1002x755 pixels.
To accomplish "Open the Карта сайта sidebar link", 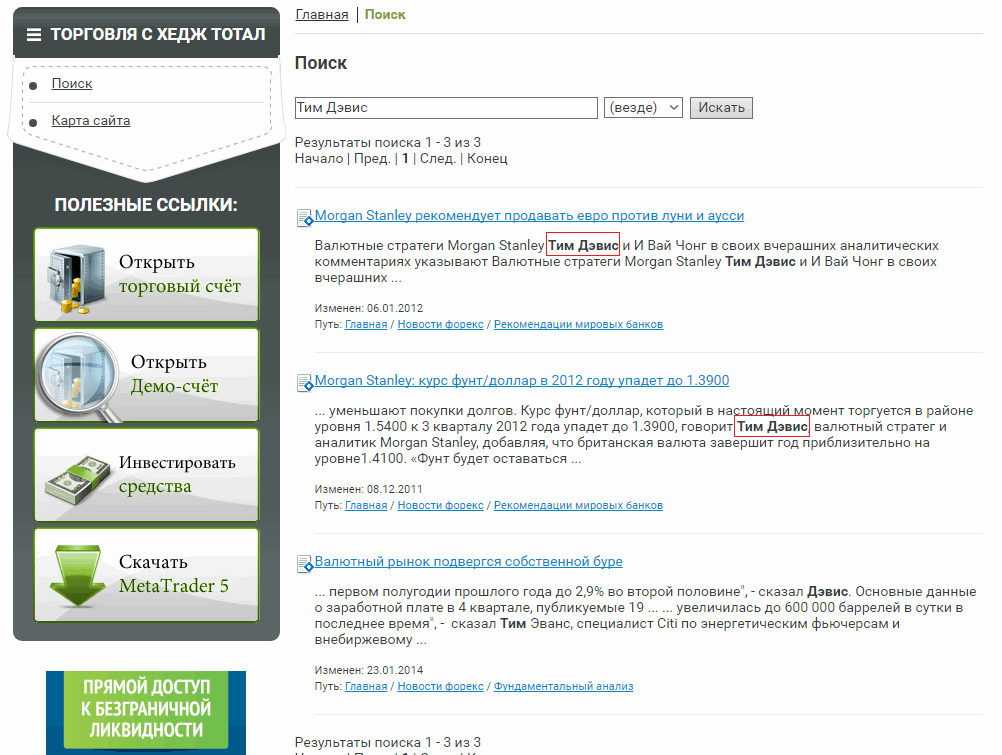I will 91,120.
